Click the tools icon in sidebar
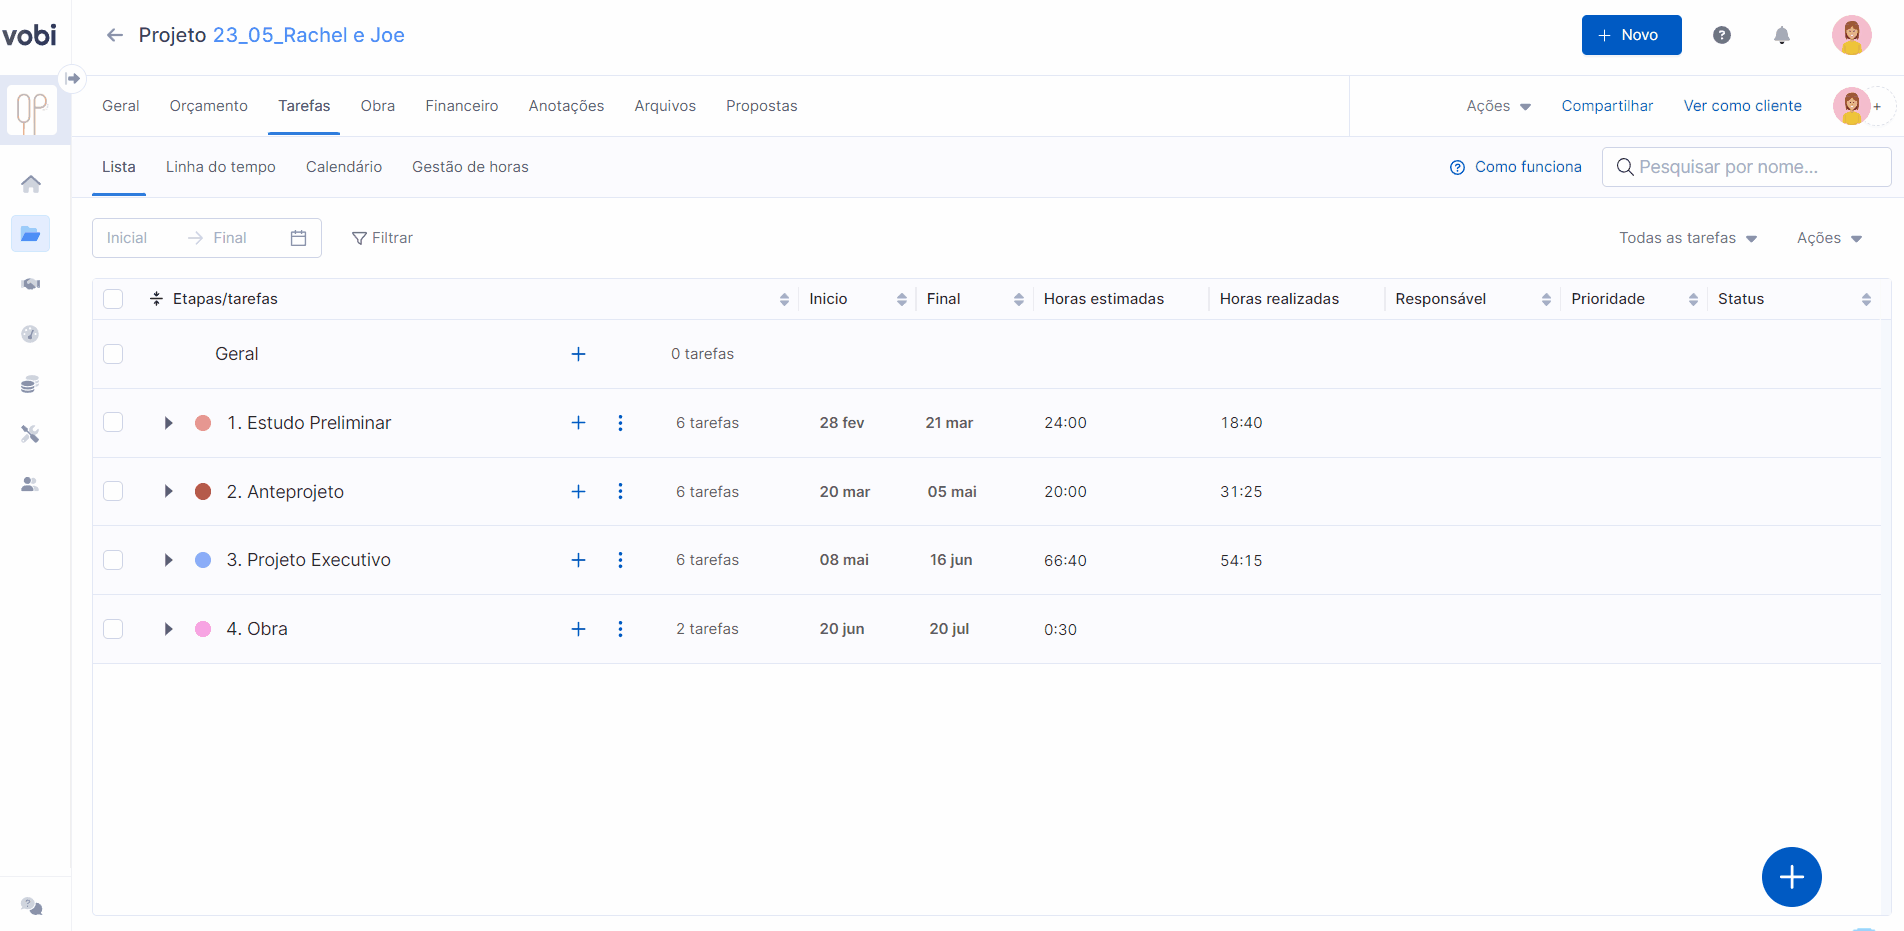This screenshot has width=1904, height=931. coord(31,434)
